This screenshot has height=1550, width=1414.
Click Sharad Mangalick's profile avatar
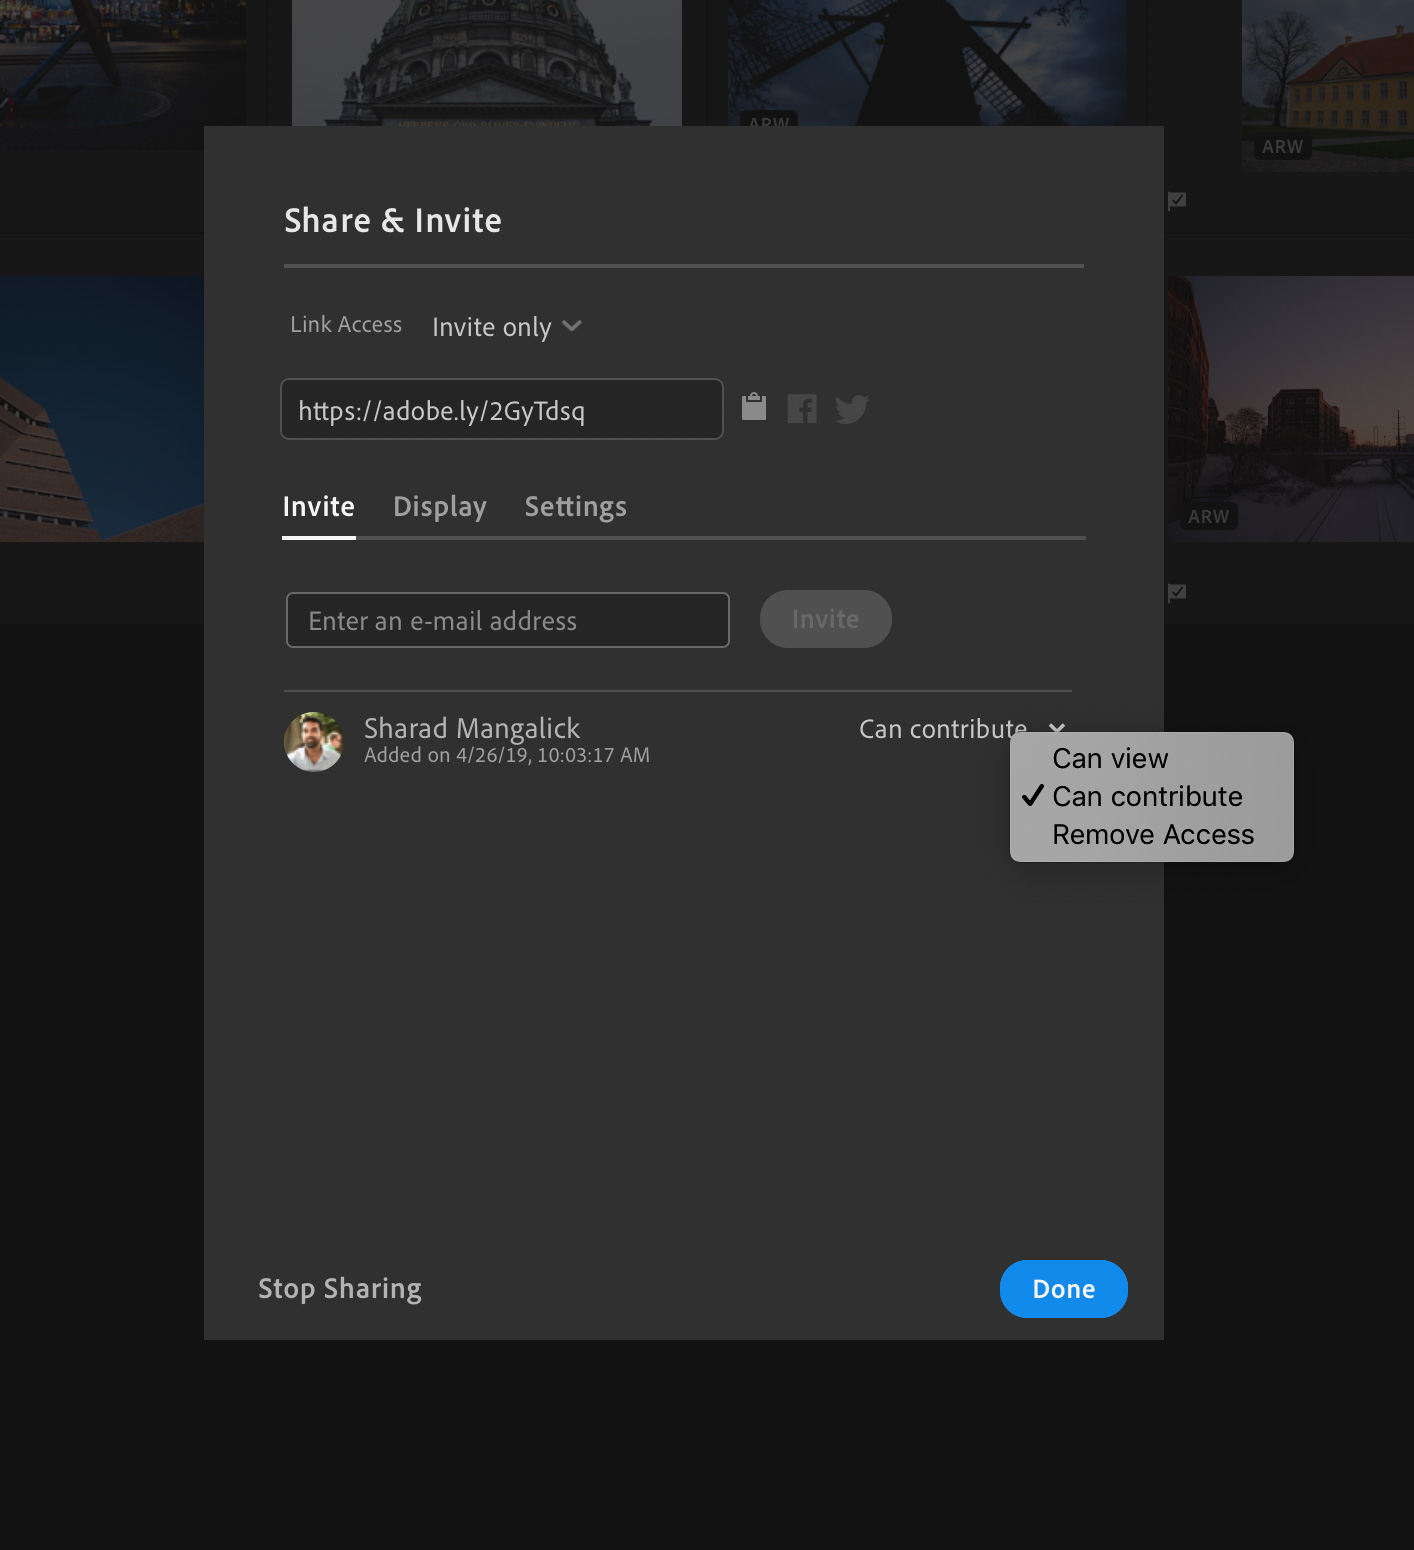tap(314, 741)
